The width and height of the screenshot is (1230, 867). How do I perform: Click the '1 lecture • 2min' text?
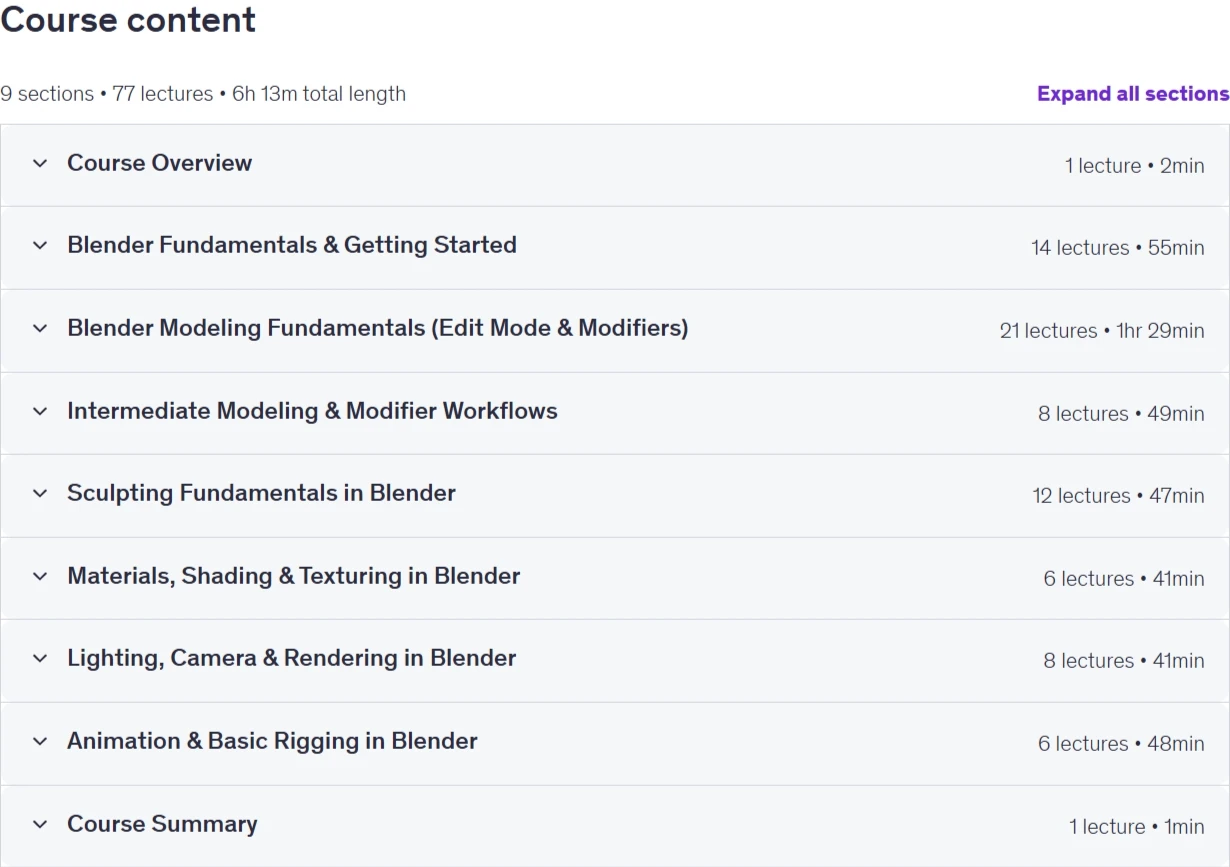pos(1135,166)
